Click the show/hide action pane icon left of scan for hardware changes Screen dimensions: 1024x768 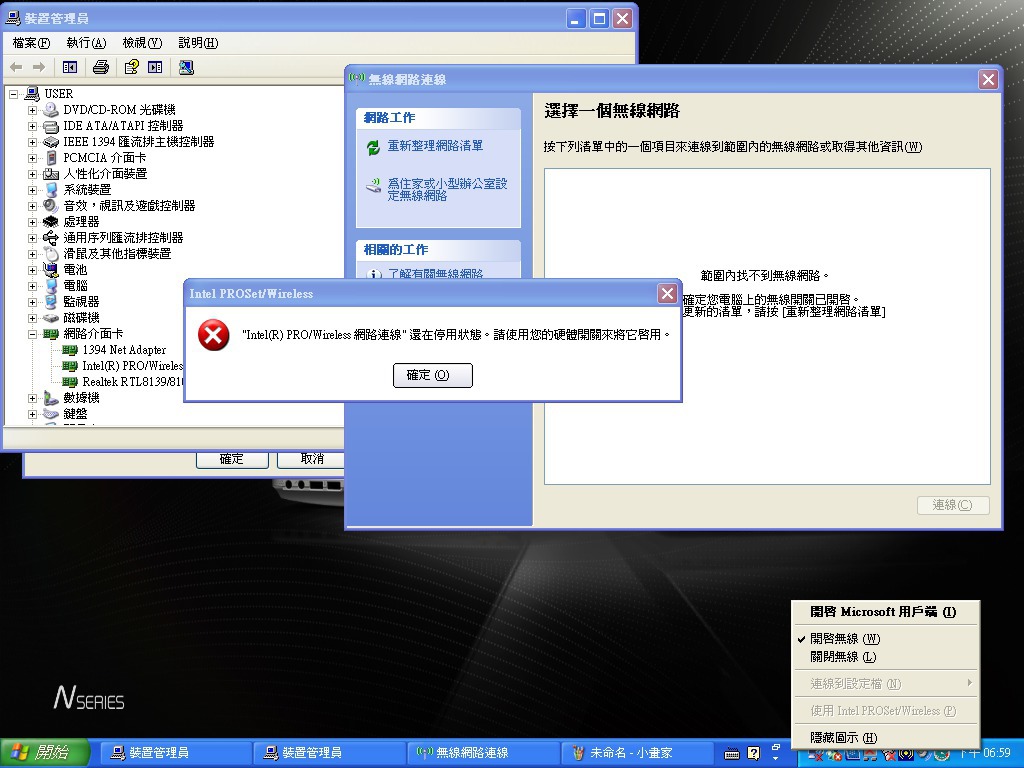[155, 67]
